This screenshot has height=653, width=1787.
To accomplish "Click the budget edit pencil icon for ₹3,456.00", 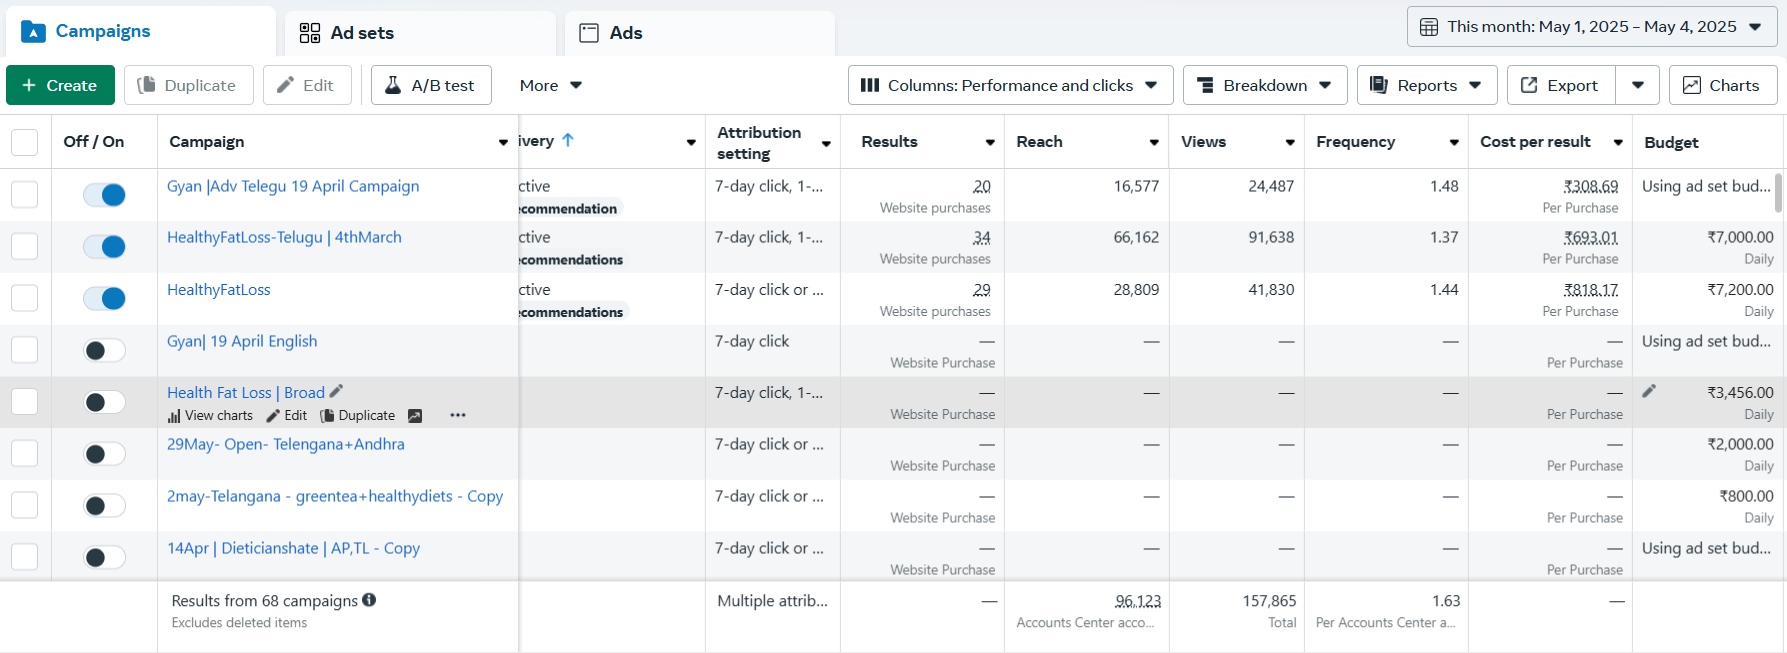I will [x=1649, y=391].
